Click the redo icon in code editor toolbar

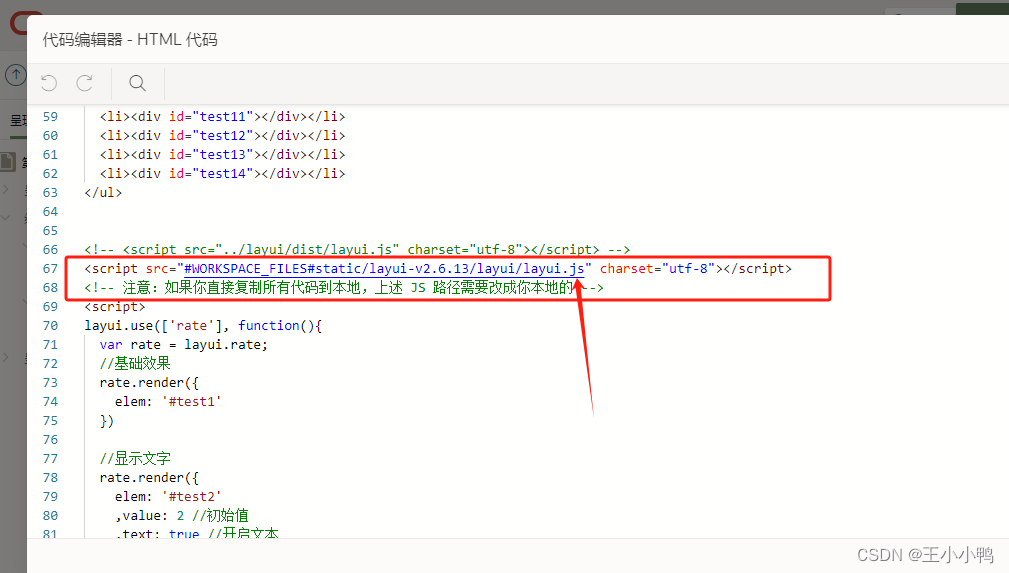click(85, 83)
